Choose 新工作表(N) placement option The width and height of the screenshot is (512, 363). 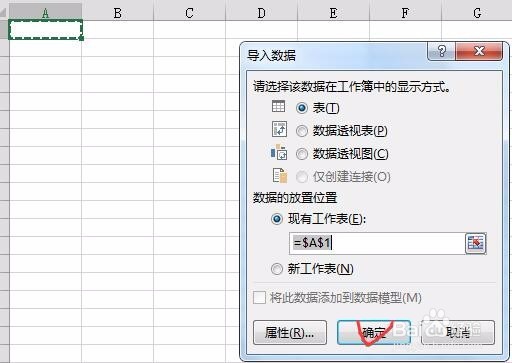[x=277, y=269]
